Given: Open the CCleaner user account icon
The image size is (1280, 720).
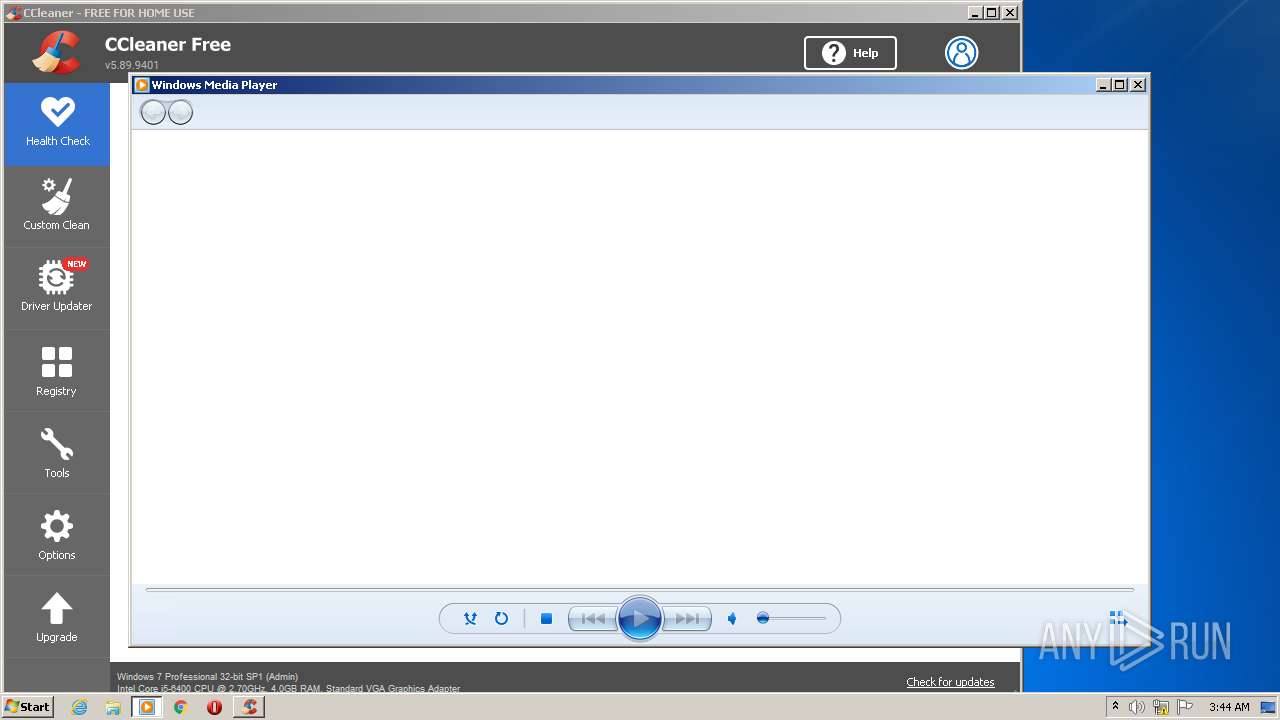Looking at the screenshot, I should coord(961,53).
